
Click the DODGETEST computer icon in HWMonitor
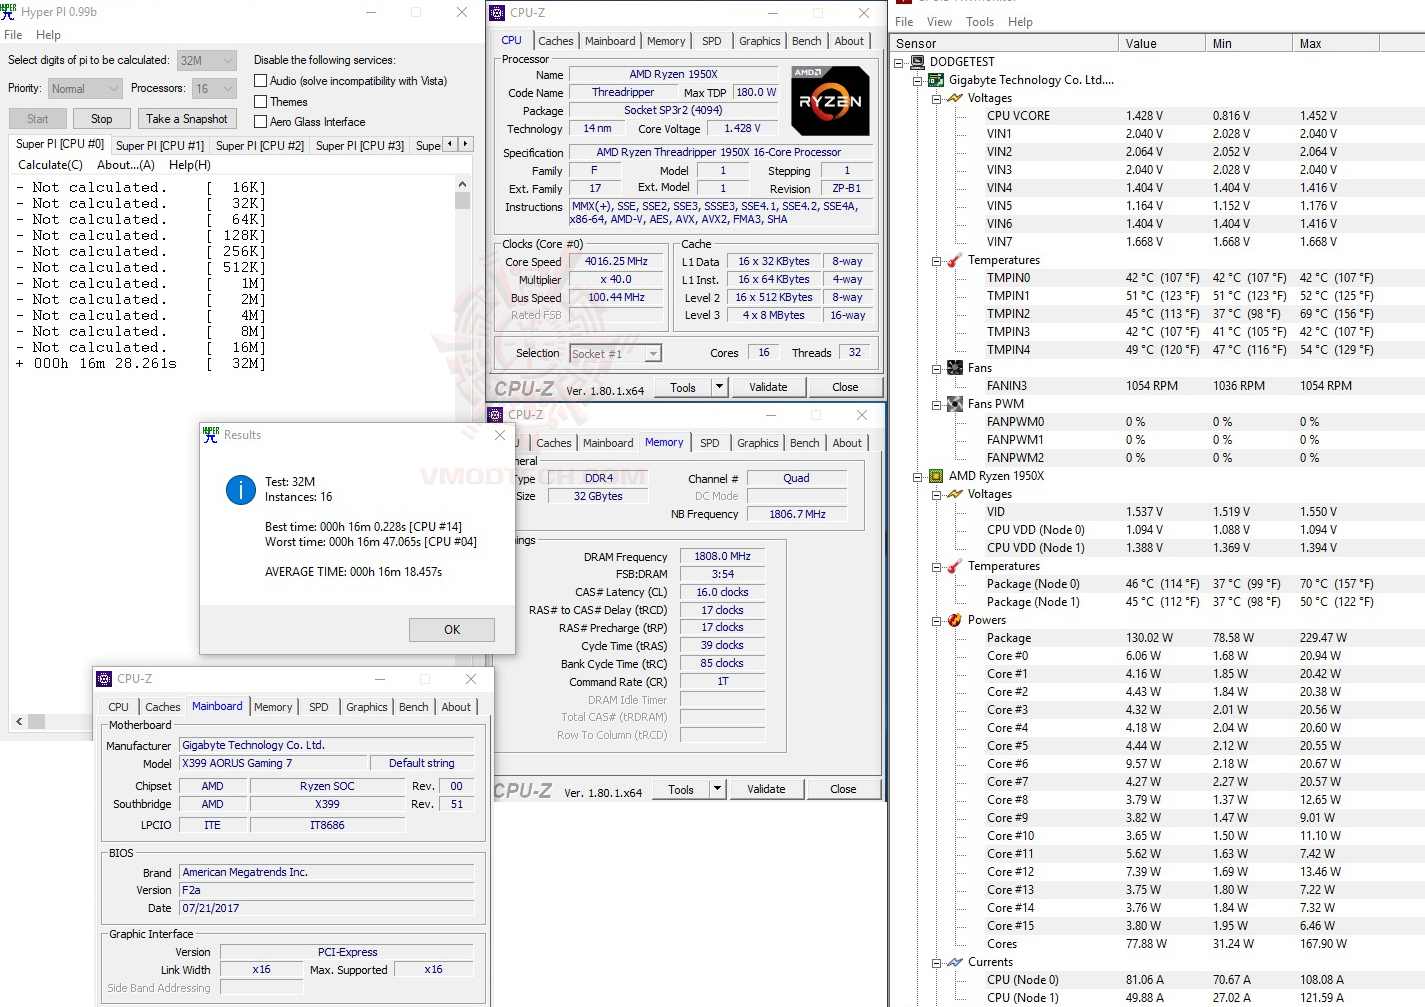point(917,62)
